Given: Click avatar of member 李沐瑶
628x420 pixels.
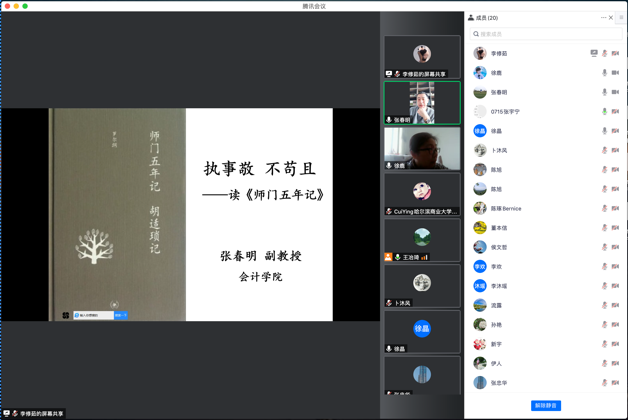Looking at the screenshot, I should 480,286.
